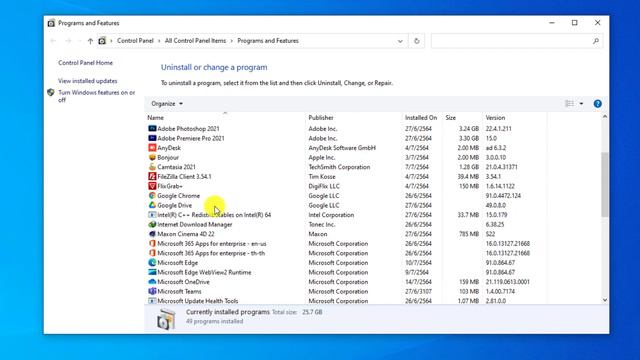Click 'Tim Kosse' publisher cell
The image size is (640, 360).
pos(322,176)
